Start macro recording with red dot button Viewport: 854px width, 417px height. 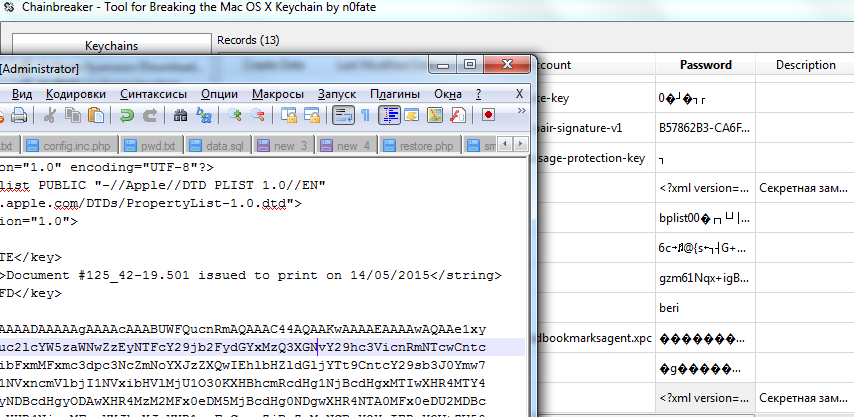[488, 115]
